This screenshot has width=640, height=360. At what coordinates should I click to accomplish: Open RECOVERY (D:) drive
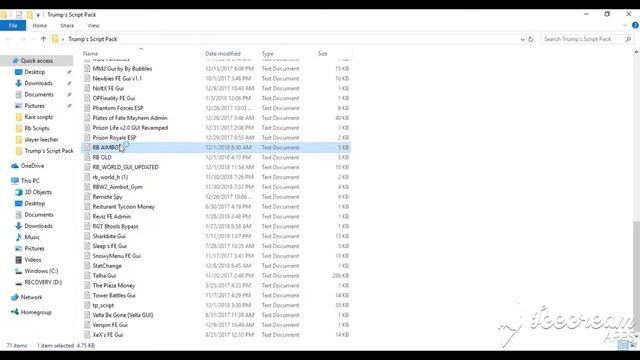[43, 282]
